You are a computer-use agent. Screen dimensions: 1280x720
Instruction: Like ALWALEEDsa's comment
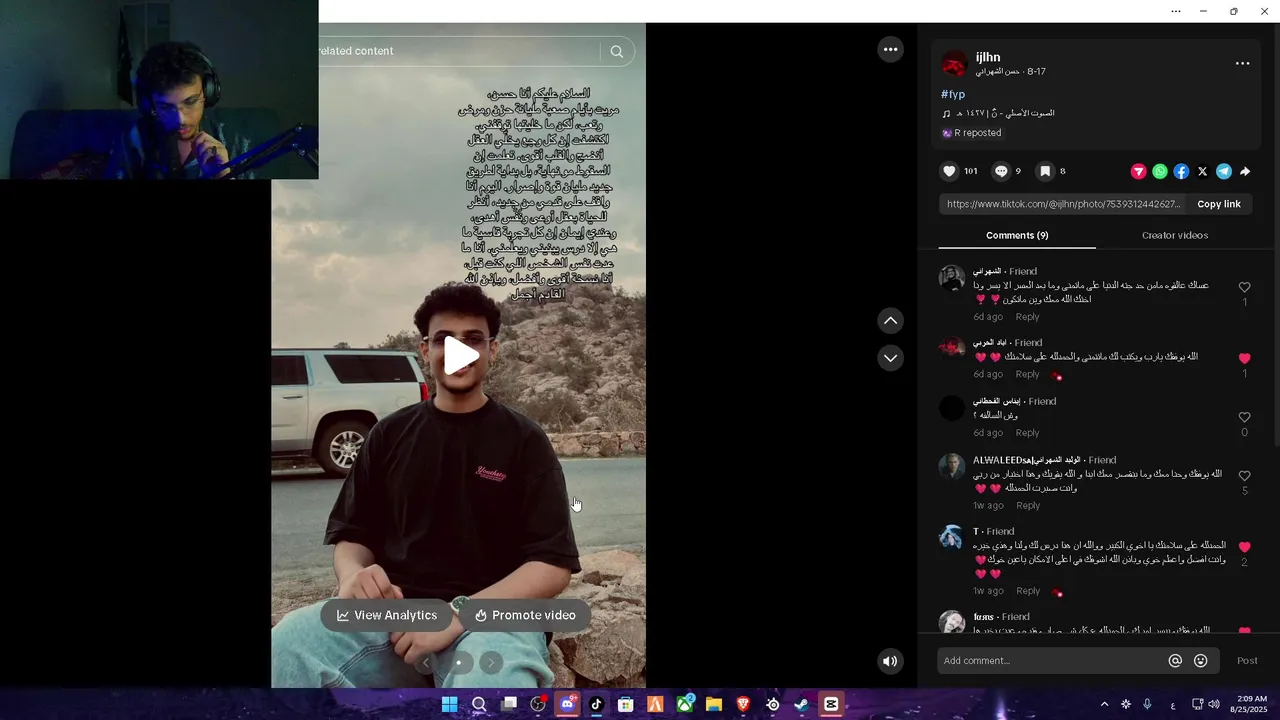click(x=1244, y=476)
